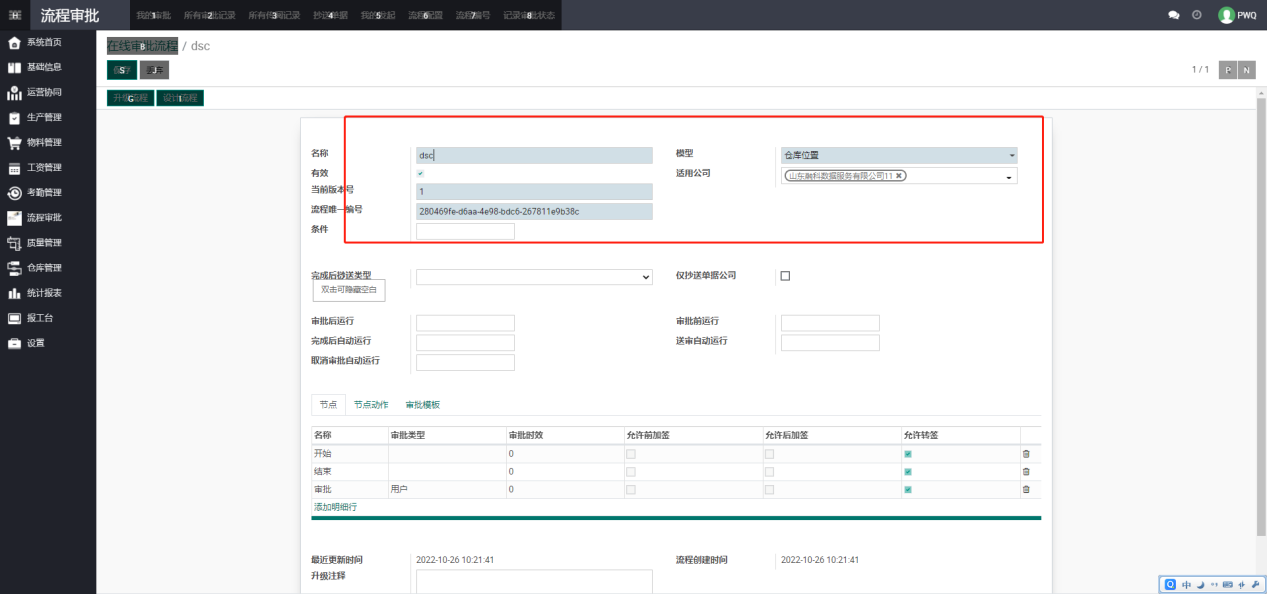Open the conversations chat bubble icon
Screen dimensions: 1267x594
pos(1174,15)
